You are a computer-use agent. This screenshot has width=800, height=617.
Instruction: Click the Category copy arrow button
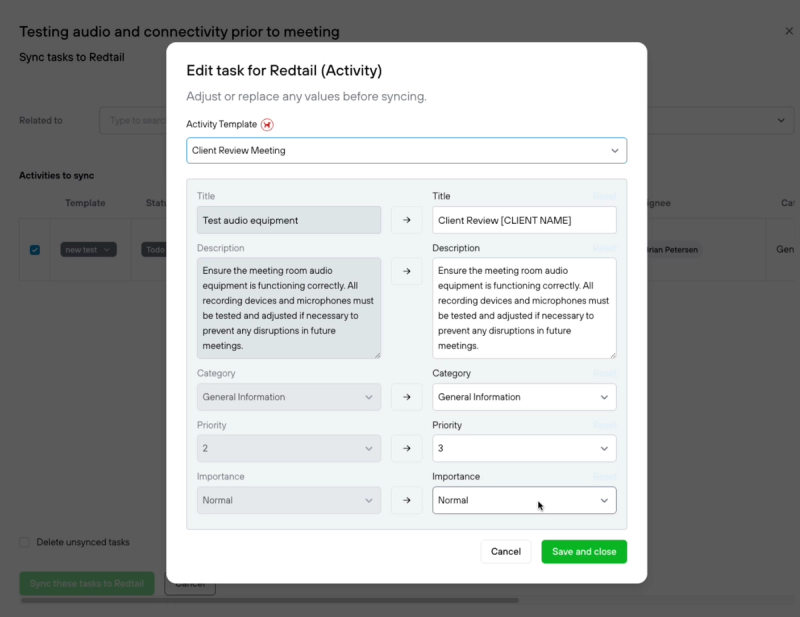pyautogui.click(x=407, y=397)
